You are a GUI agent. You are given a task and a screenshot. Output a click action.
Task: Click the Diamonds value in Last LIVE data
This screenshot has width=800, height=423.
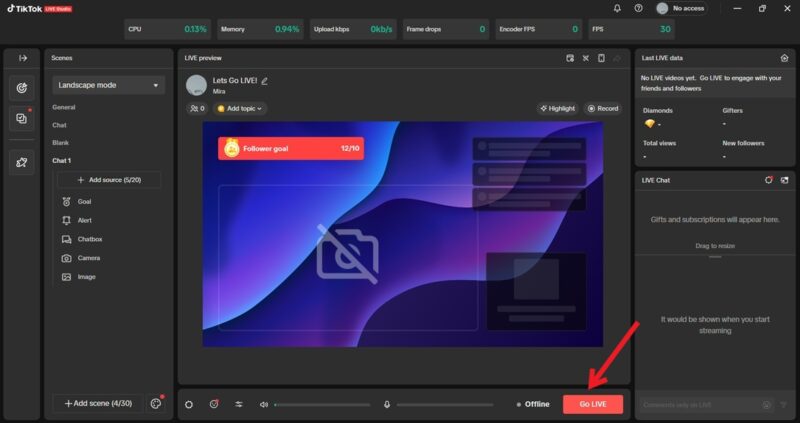point(653,124)
